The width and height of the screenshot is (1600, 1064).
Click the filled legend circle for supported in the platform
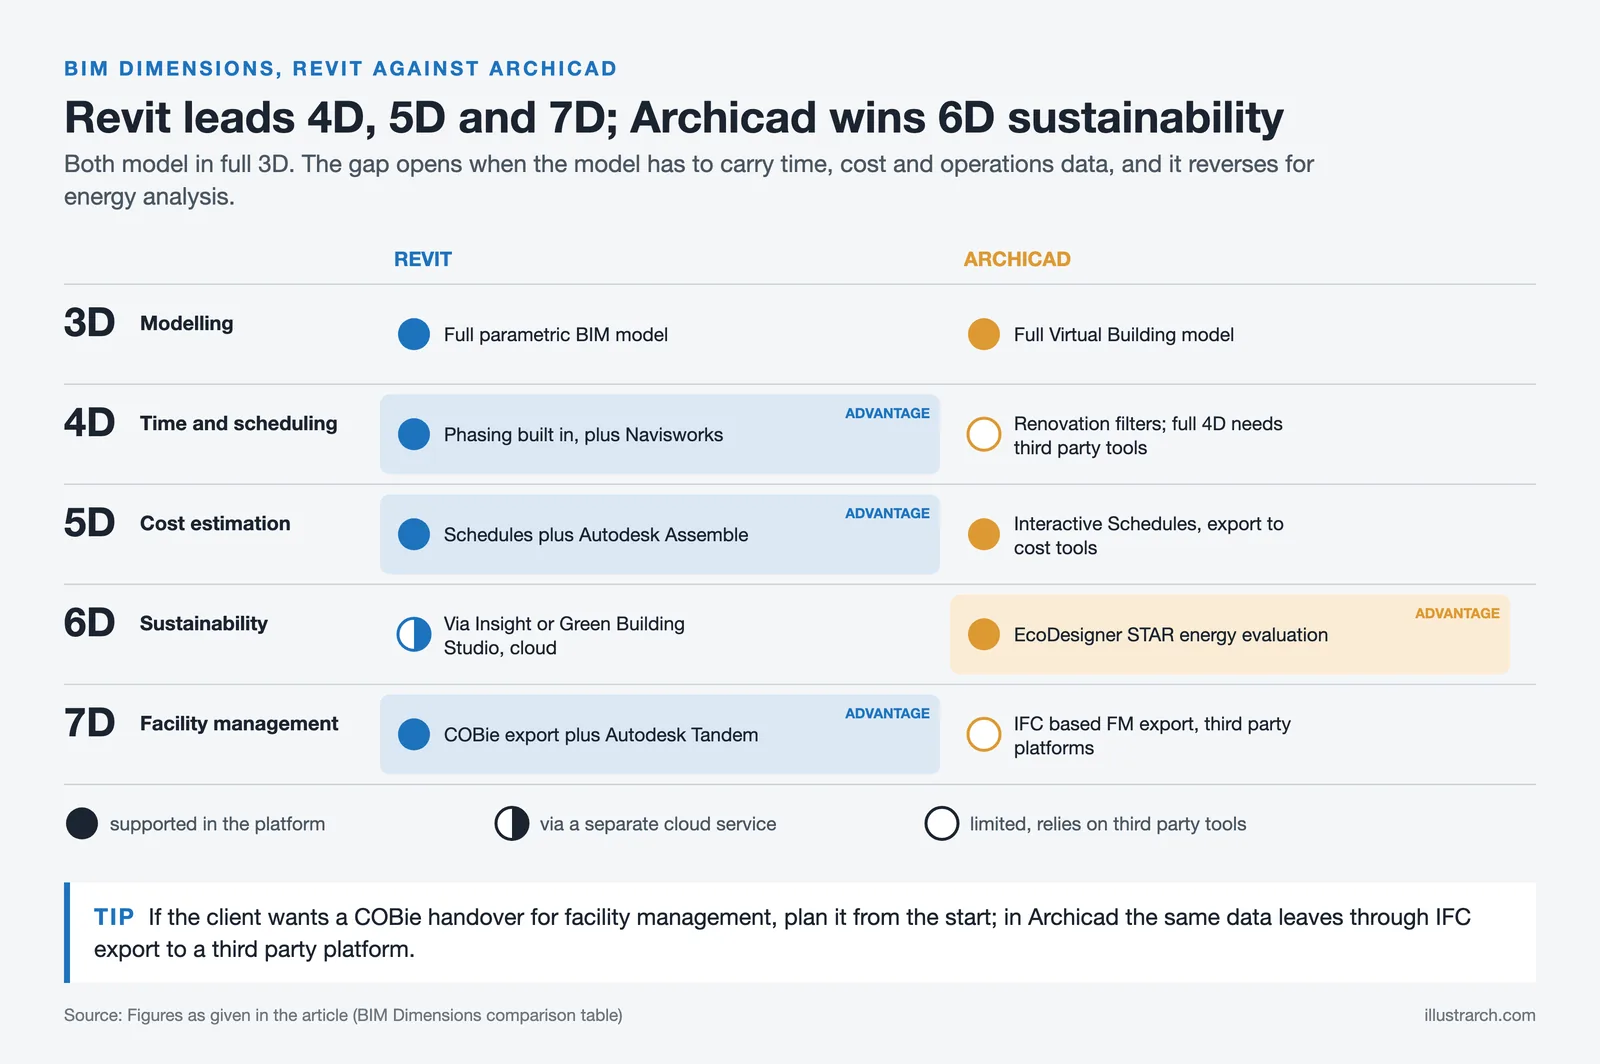pyautogui.click(x=82, y=824)
